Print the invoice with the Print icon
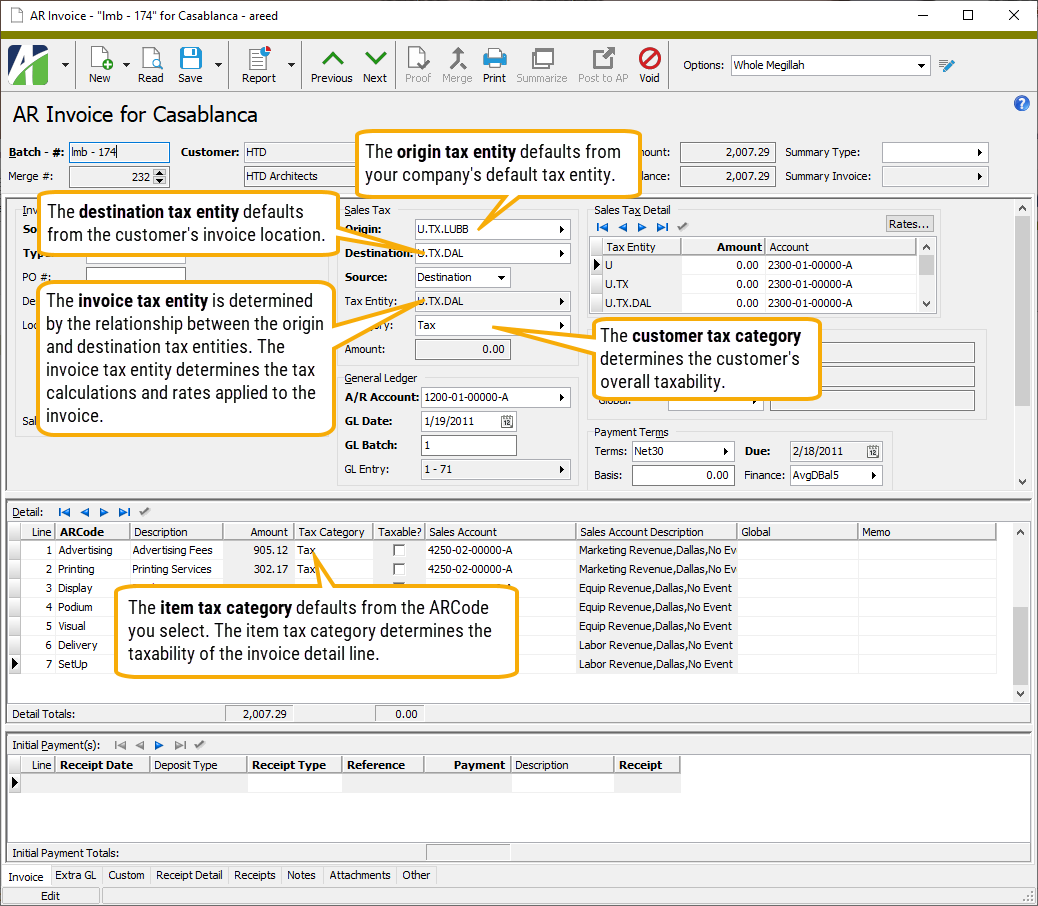This screenshot has height=906, width=1038. point(494,64)
